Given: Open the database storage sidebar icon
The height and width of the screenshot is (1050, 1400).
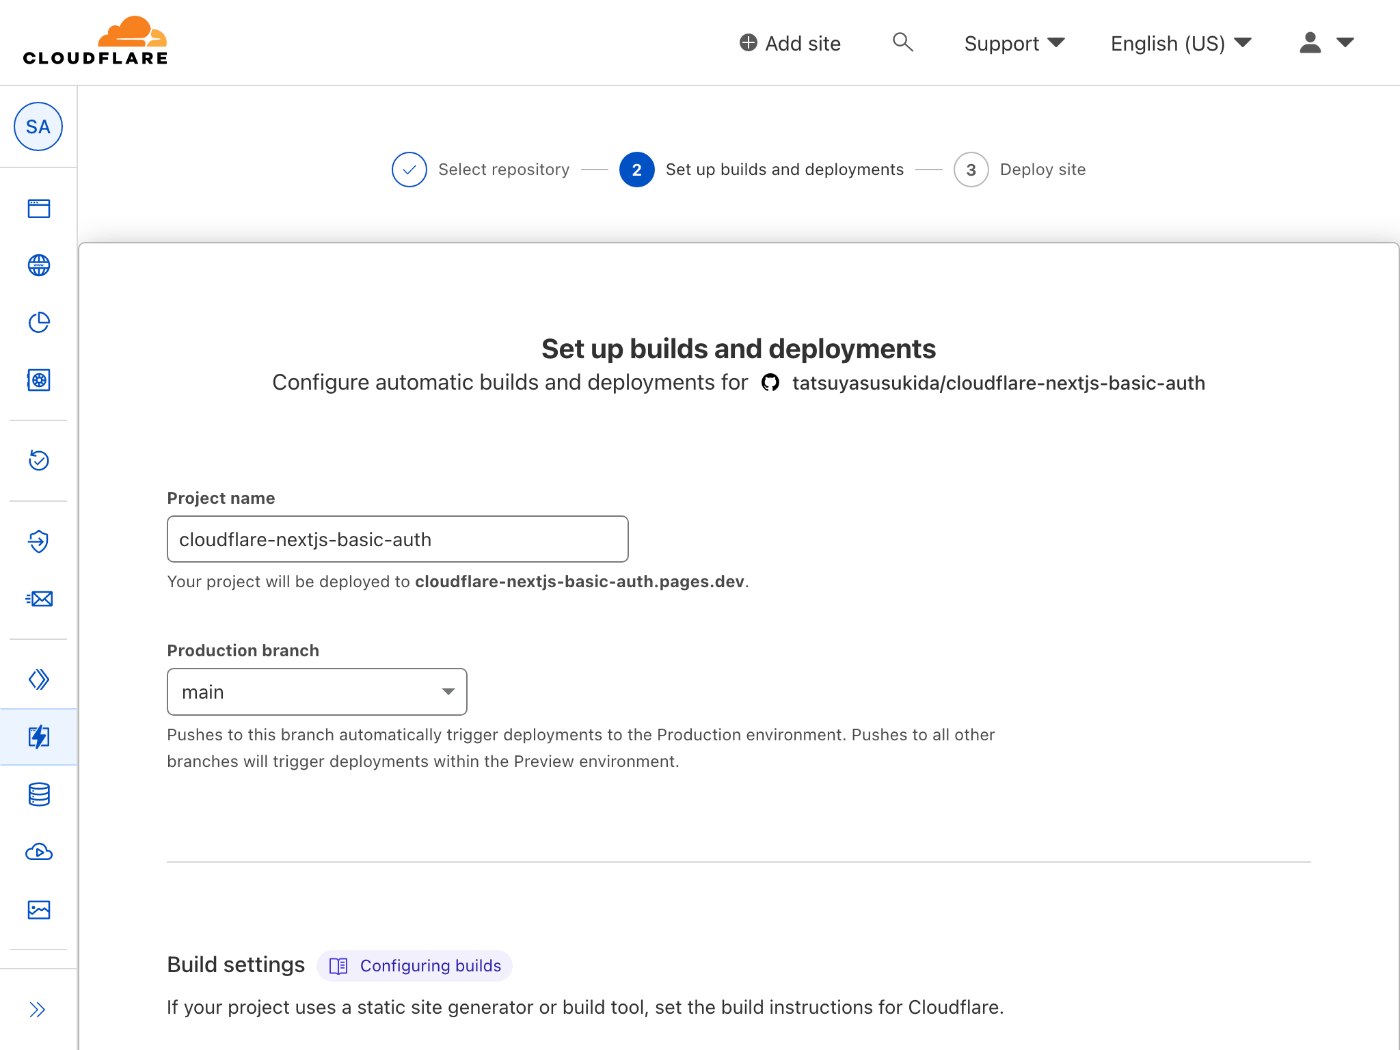Looking at the screenshot, I should tap(39, 795).
